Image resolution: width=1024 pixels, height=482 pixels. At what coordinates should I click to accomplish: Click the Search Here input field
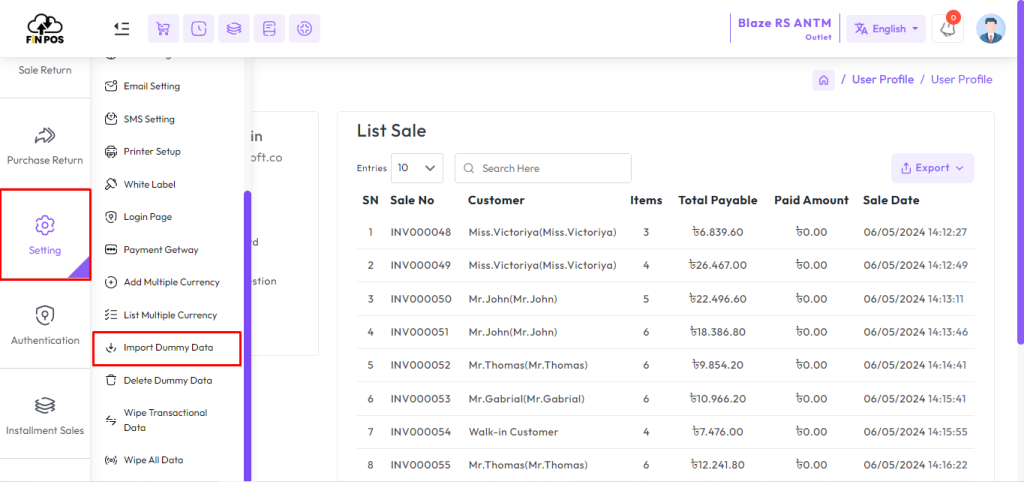click(552, 168)
